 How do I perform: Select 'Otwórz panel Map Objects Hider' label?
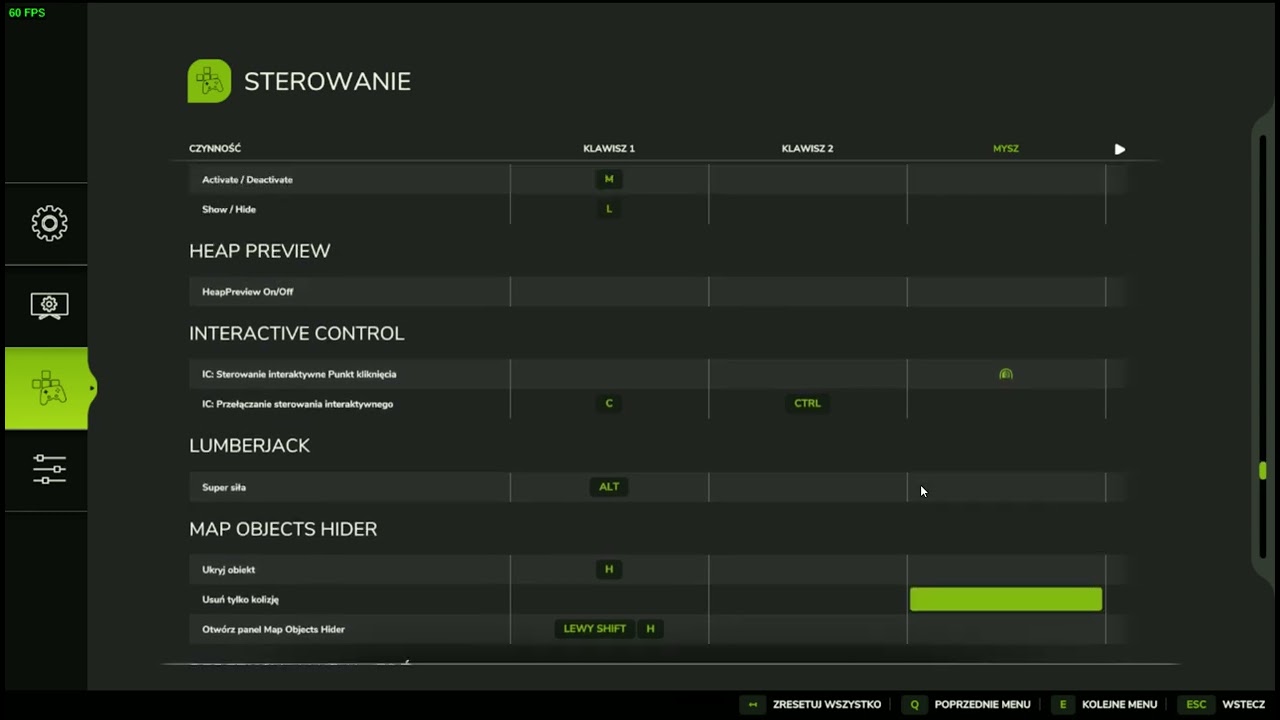(273, 630)
